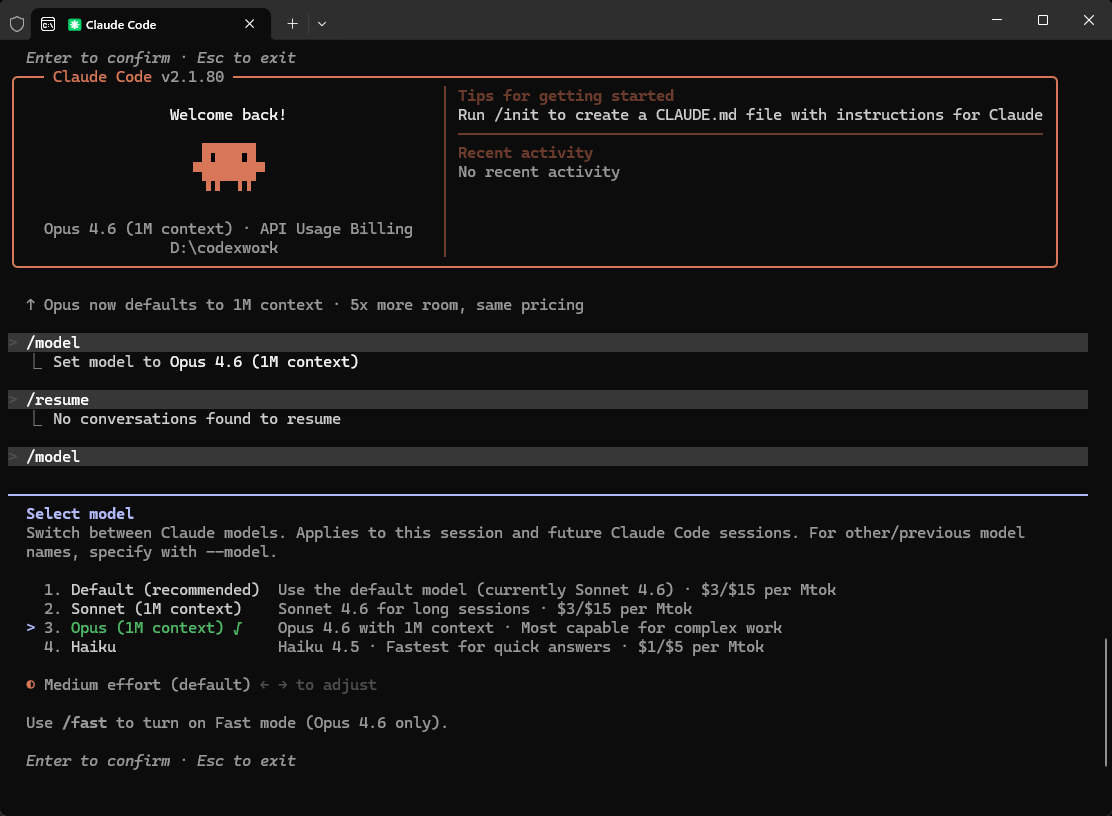This screenshot has height=816, width=1112.
Task: Click the /resume command line
Action: 547,400
